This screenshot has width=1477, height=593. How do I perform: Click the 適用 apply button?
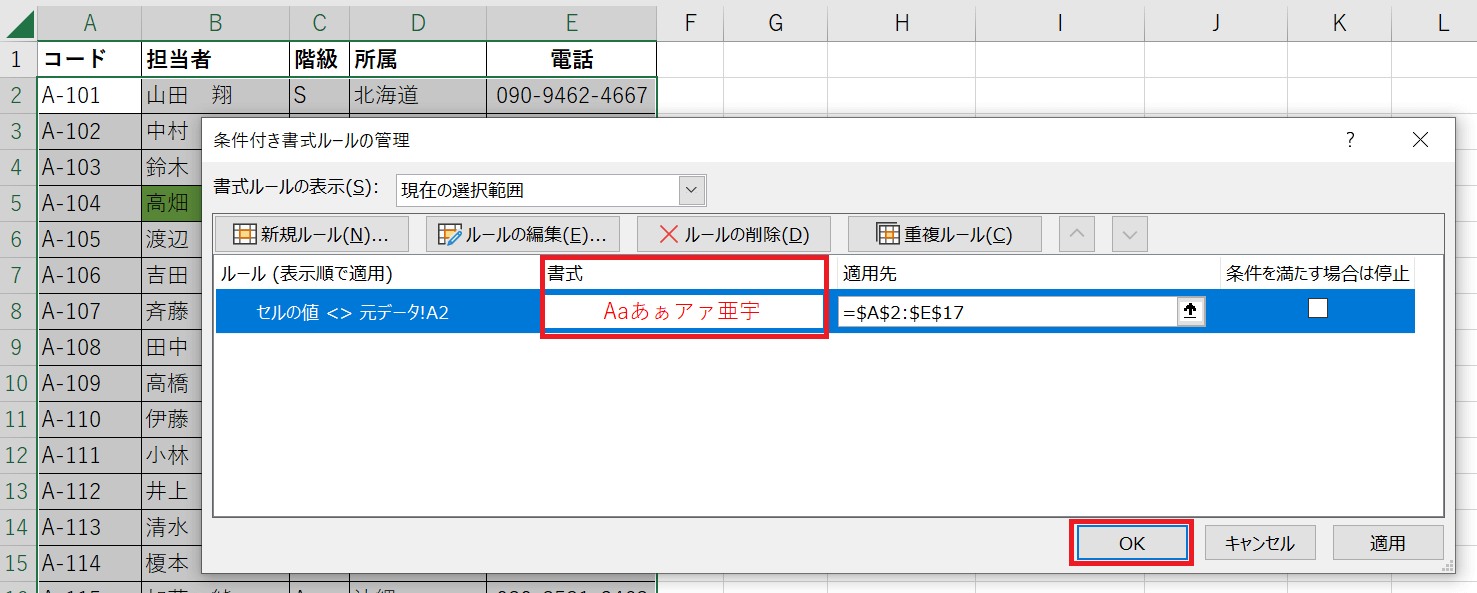coord(1387,543)
